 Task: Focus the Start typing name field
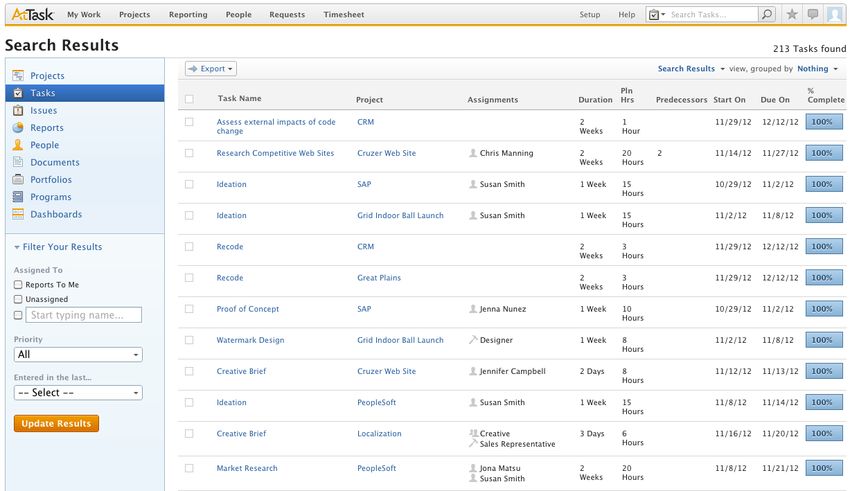pyautogui.click(x=83, y=315)
